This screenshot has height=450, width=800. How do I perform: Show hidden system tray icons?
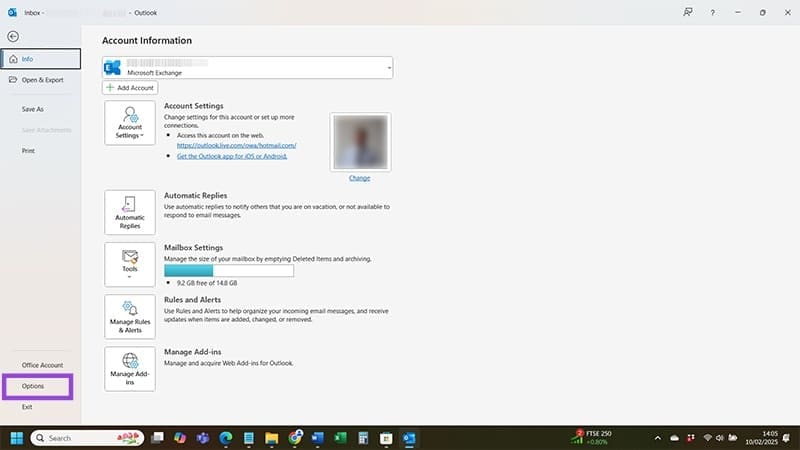click(658, 438)
